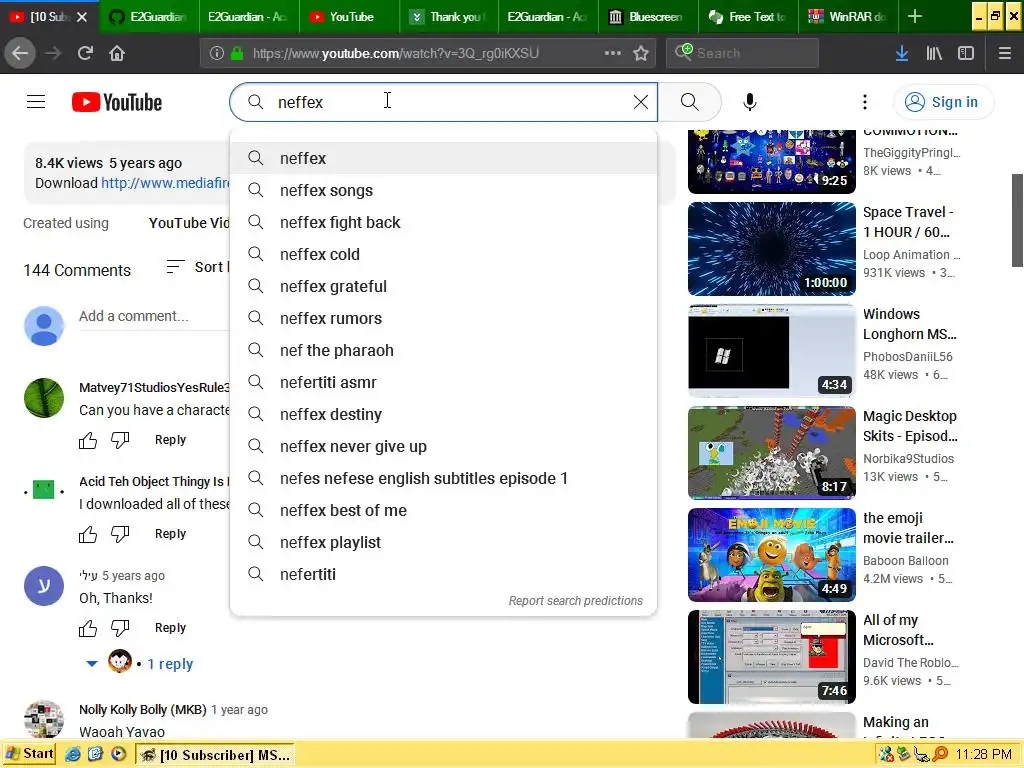Click Report search predictions link
Viewport: 1024px width, 768px height.
[x=575, y=600]
